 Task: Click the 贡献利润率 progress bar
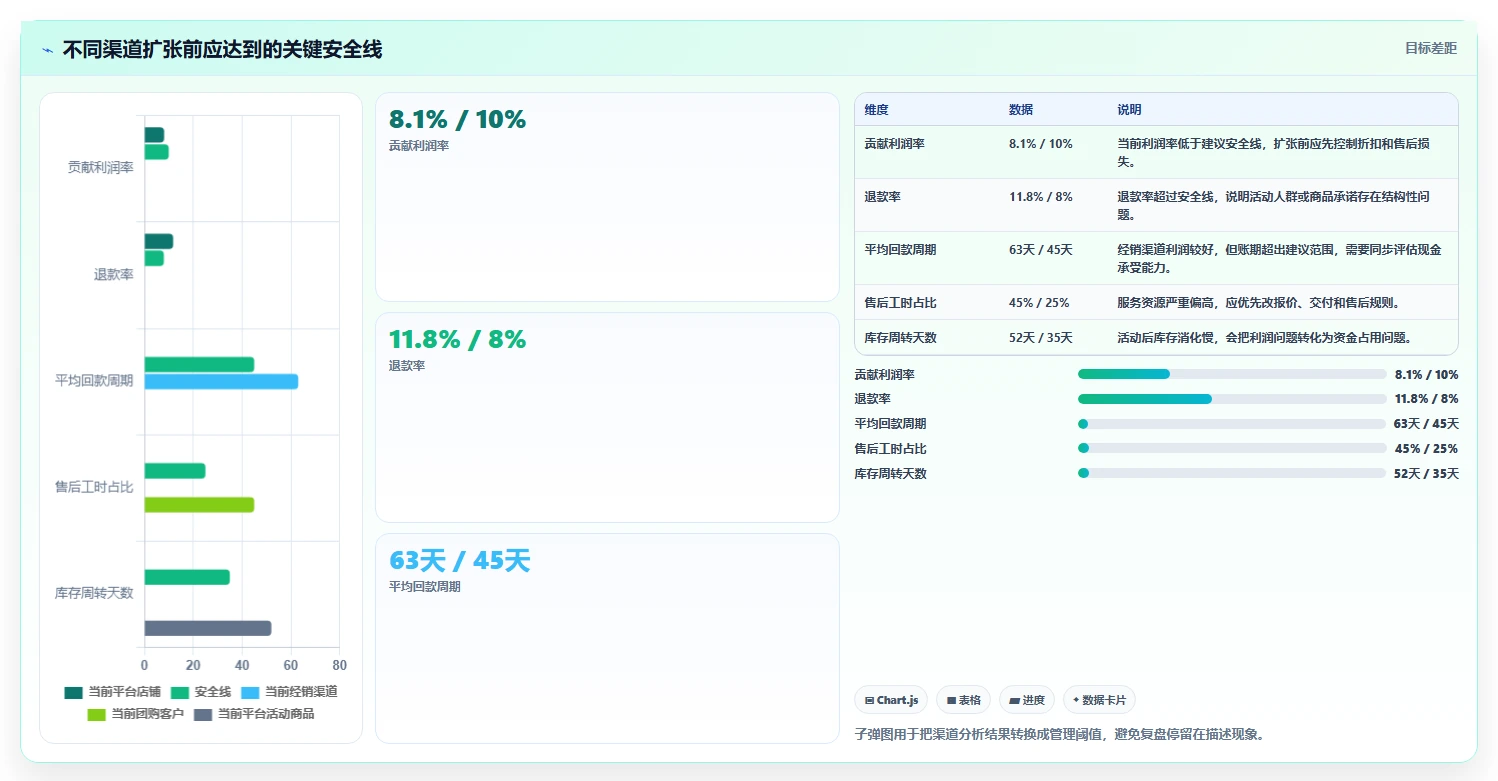[x=1232, y=374]
